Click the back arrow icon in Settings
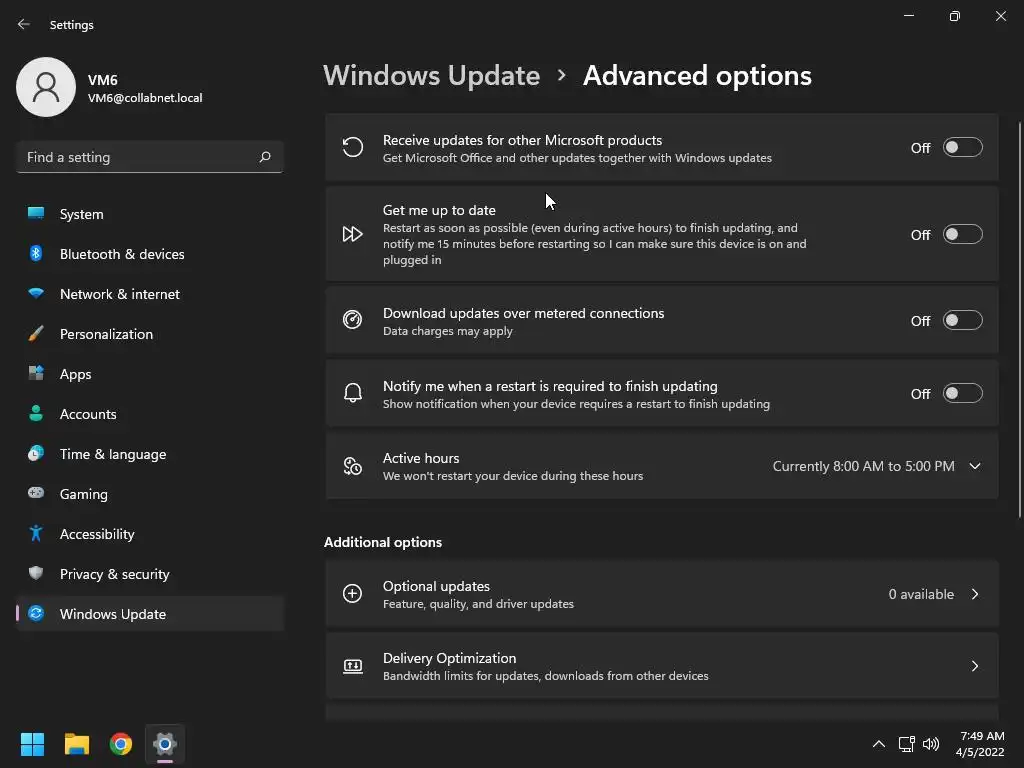The image size is (1024, 768). click(24, 24)
